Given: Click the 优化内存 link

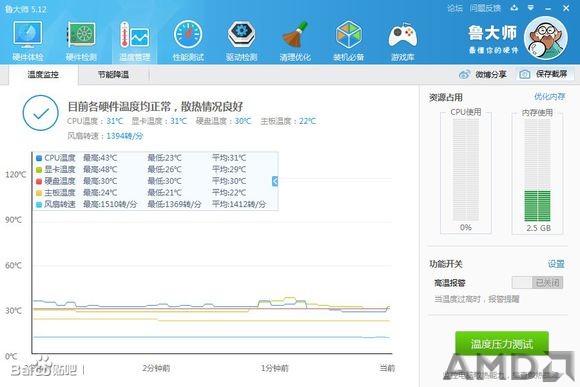Looking at the screenshot, I should point(549,97).
